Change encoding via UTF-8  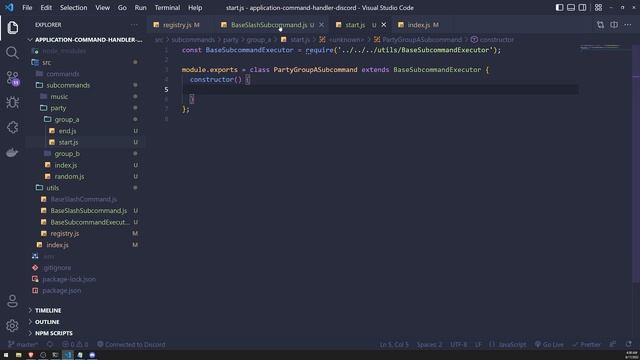458,344
